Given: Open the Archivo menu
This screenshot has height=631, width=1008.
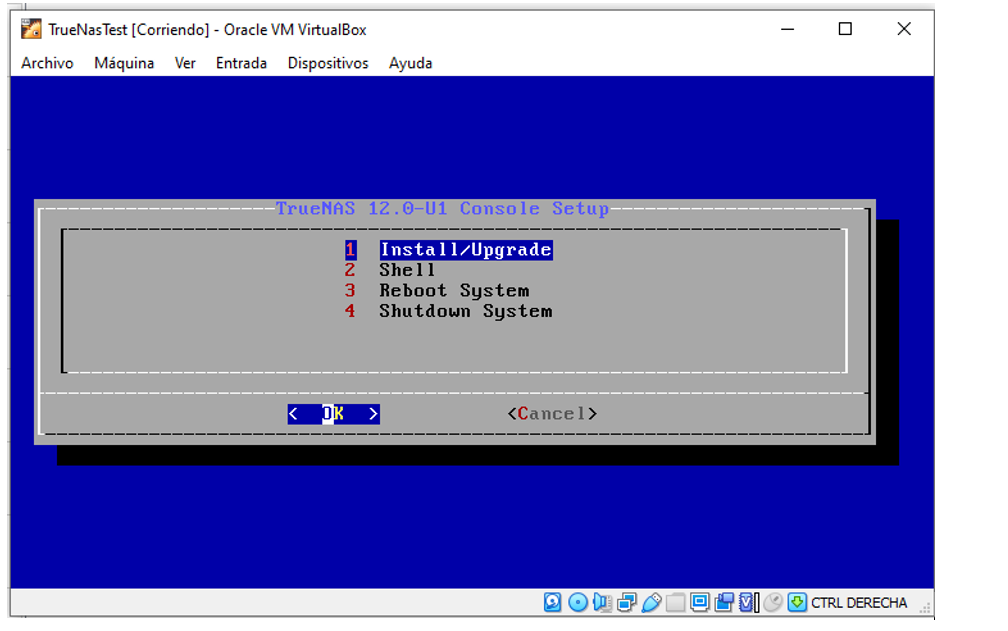Looking at the screenshot, I should 48,63.
